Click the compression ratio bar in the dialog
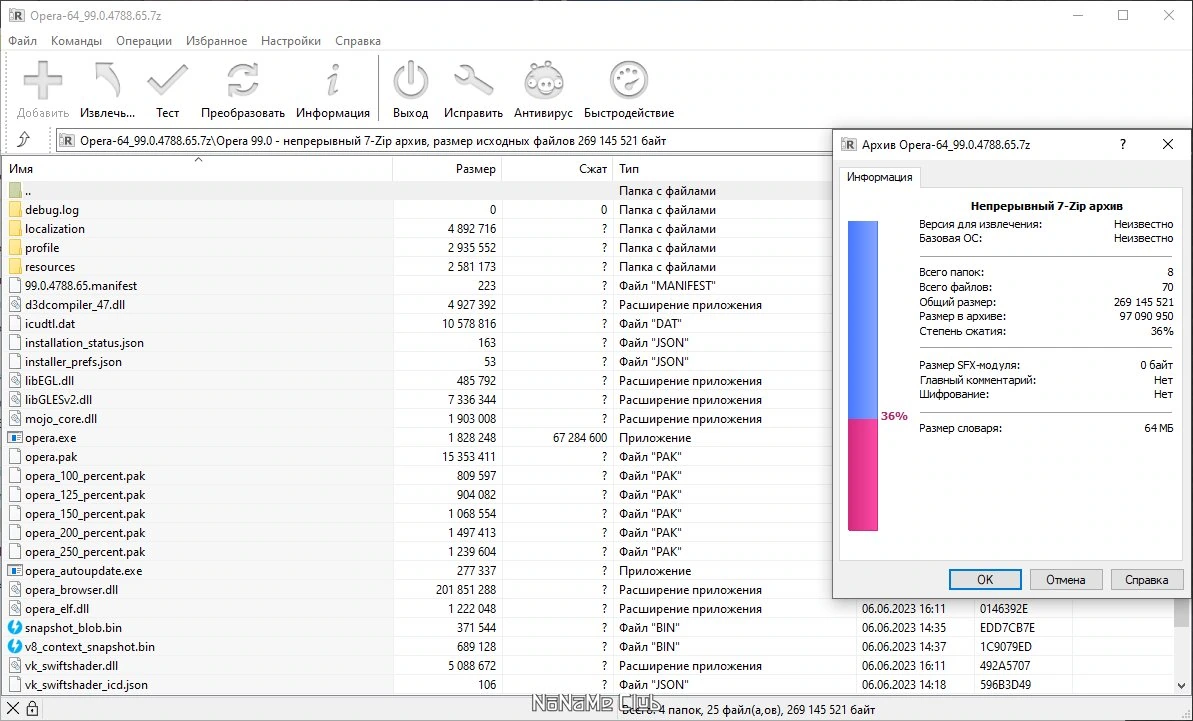1193x721 pixels. (x=863, y=376)
